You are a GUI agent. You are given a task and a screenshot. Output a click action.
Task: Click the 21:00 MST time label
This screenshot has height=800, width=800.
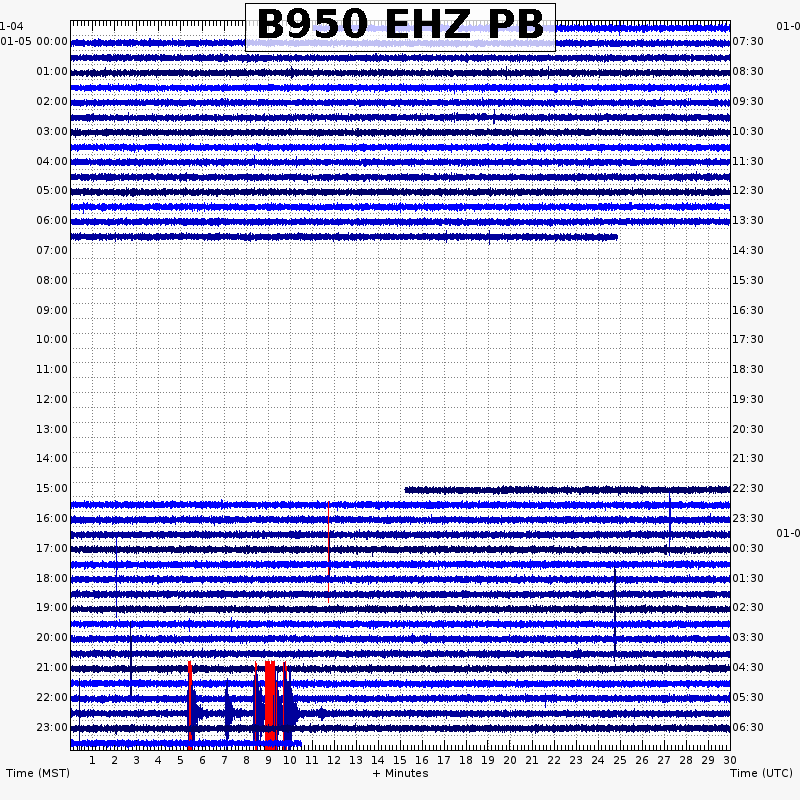pos(52,668)
